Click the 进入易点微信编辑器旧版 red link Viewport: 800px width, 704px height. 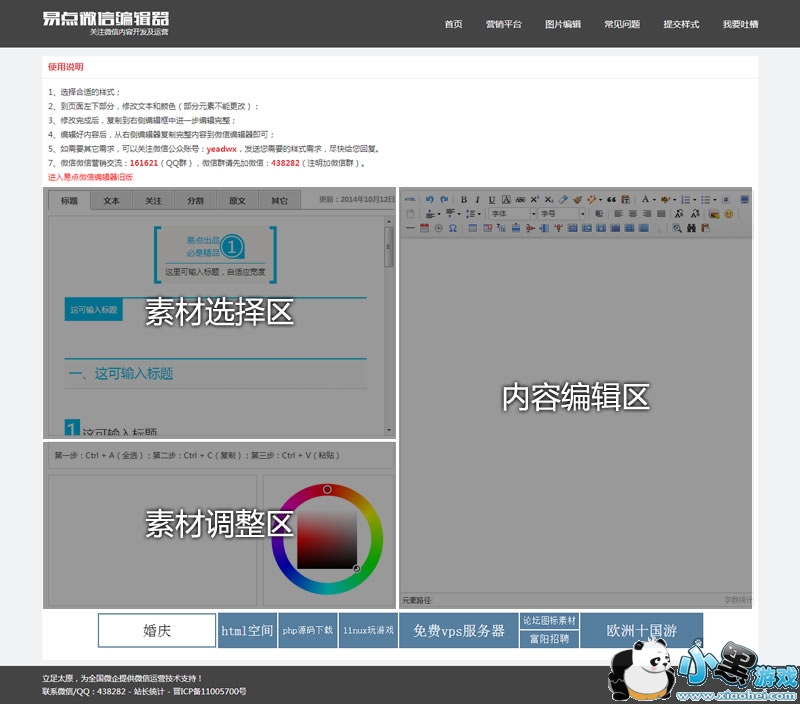[x=90, y=176]
